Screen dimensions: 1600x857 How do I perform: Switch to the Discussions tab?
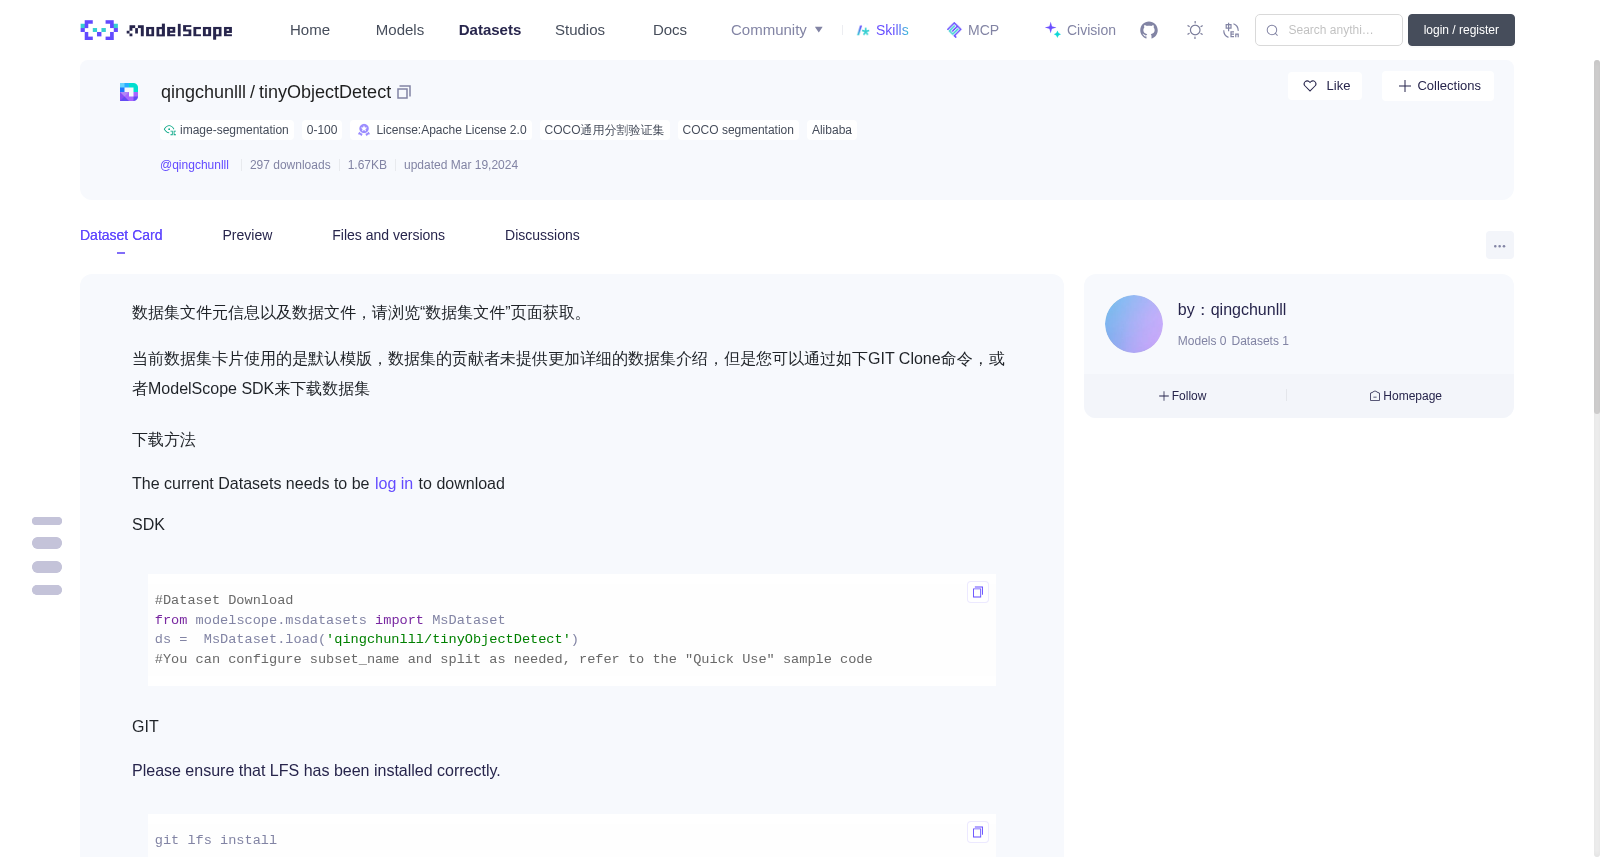[x=542, y=235]
